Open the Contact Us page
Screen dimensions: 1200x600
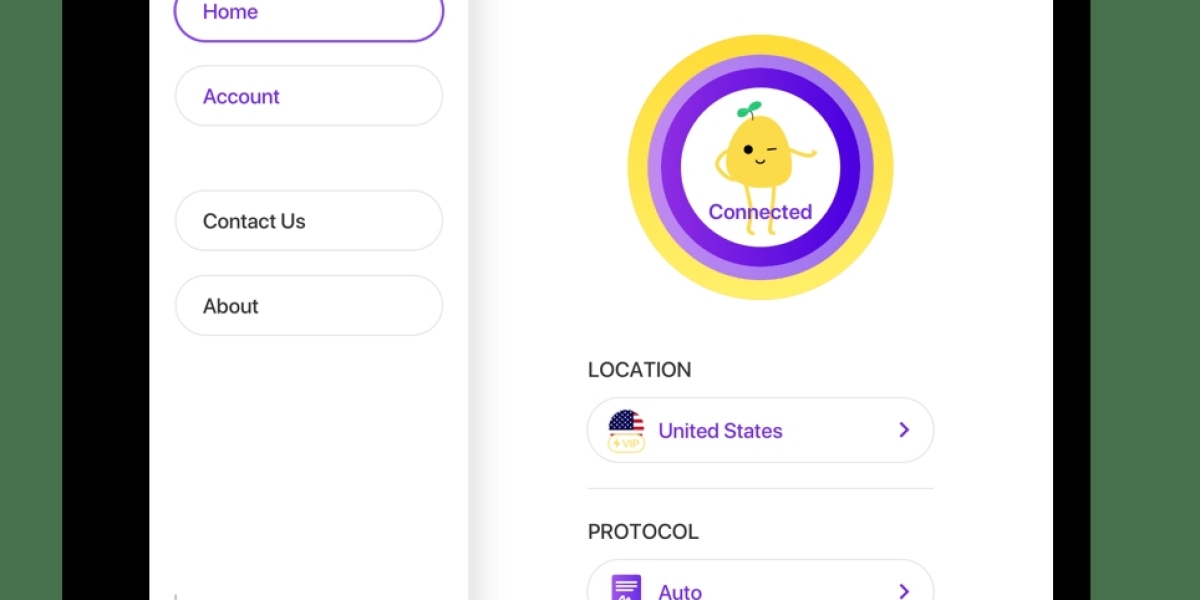click(x=308, y=221)
